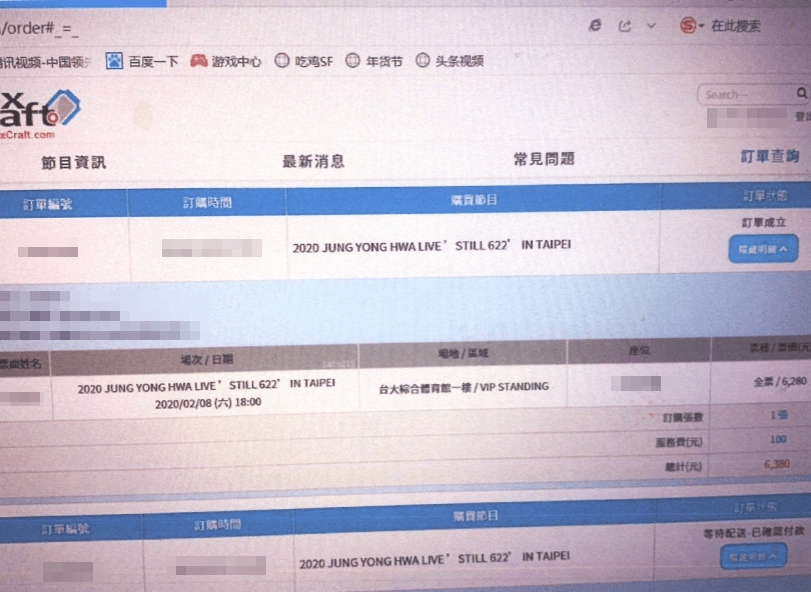This screenshot has height=592, width=811.
Task: Click globe icon beside 年货节
Action: [x=353, y=60]
